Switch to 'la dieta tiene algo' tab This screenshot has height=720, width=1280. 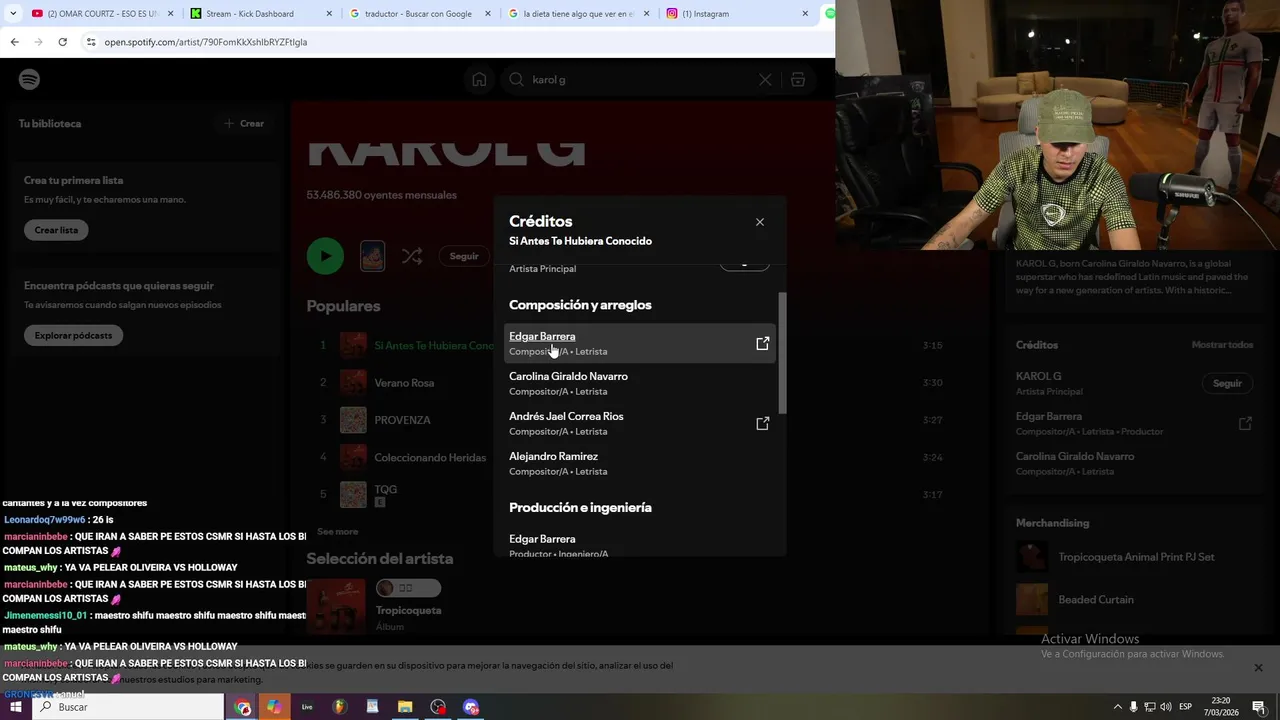pyautogui.click(x=580, y=14)
